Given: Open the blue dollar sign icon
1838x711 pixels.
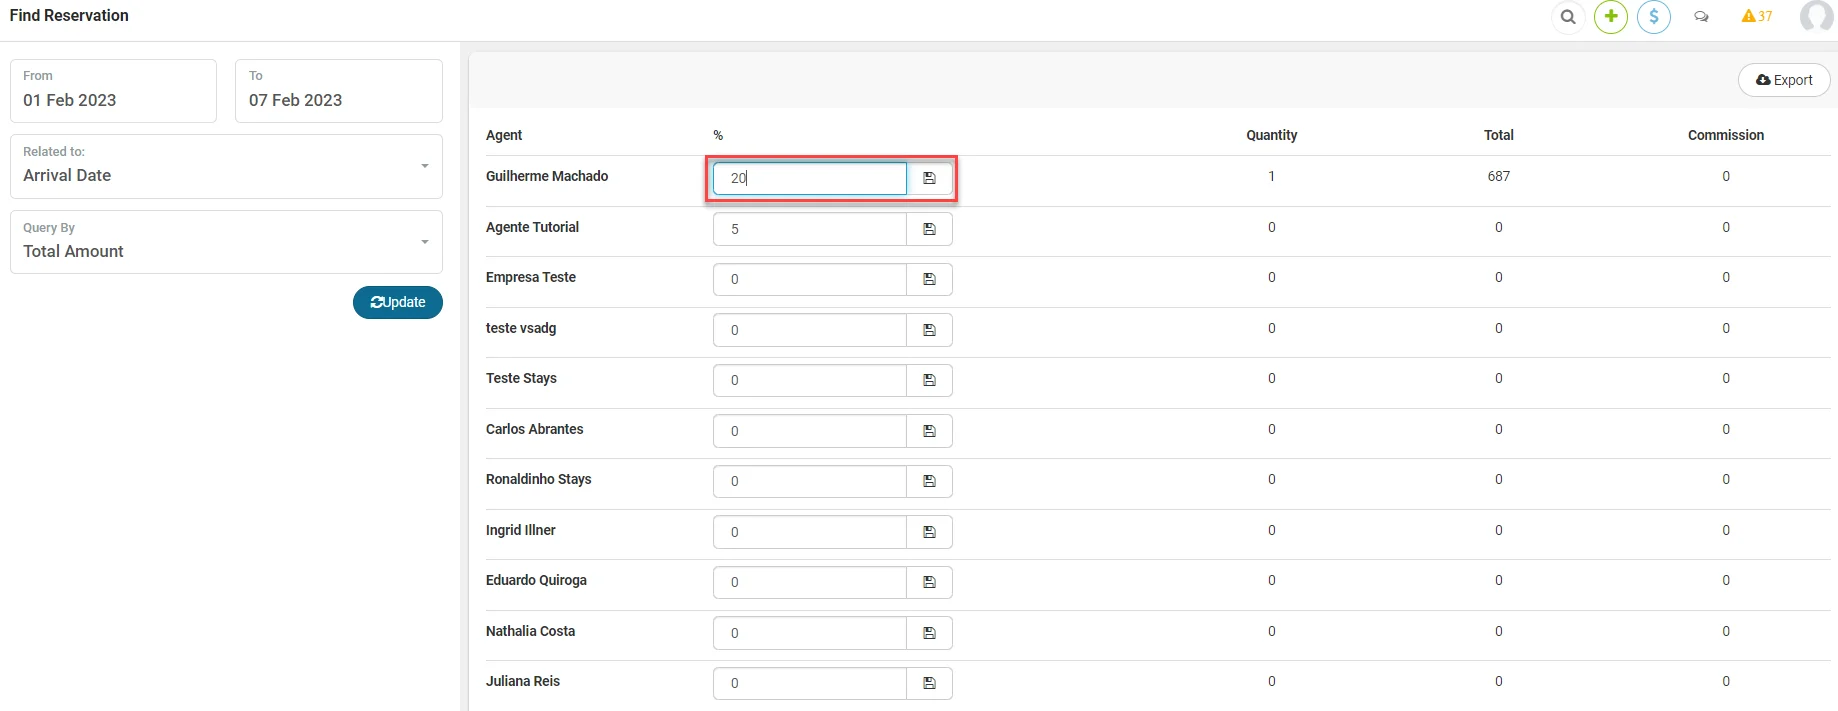Looking at the screenshot, I should click(1654, 17).
